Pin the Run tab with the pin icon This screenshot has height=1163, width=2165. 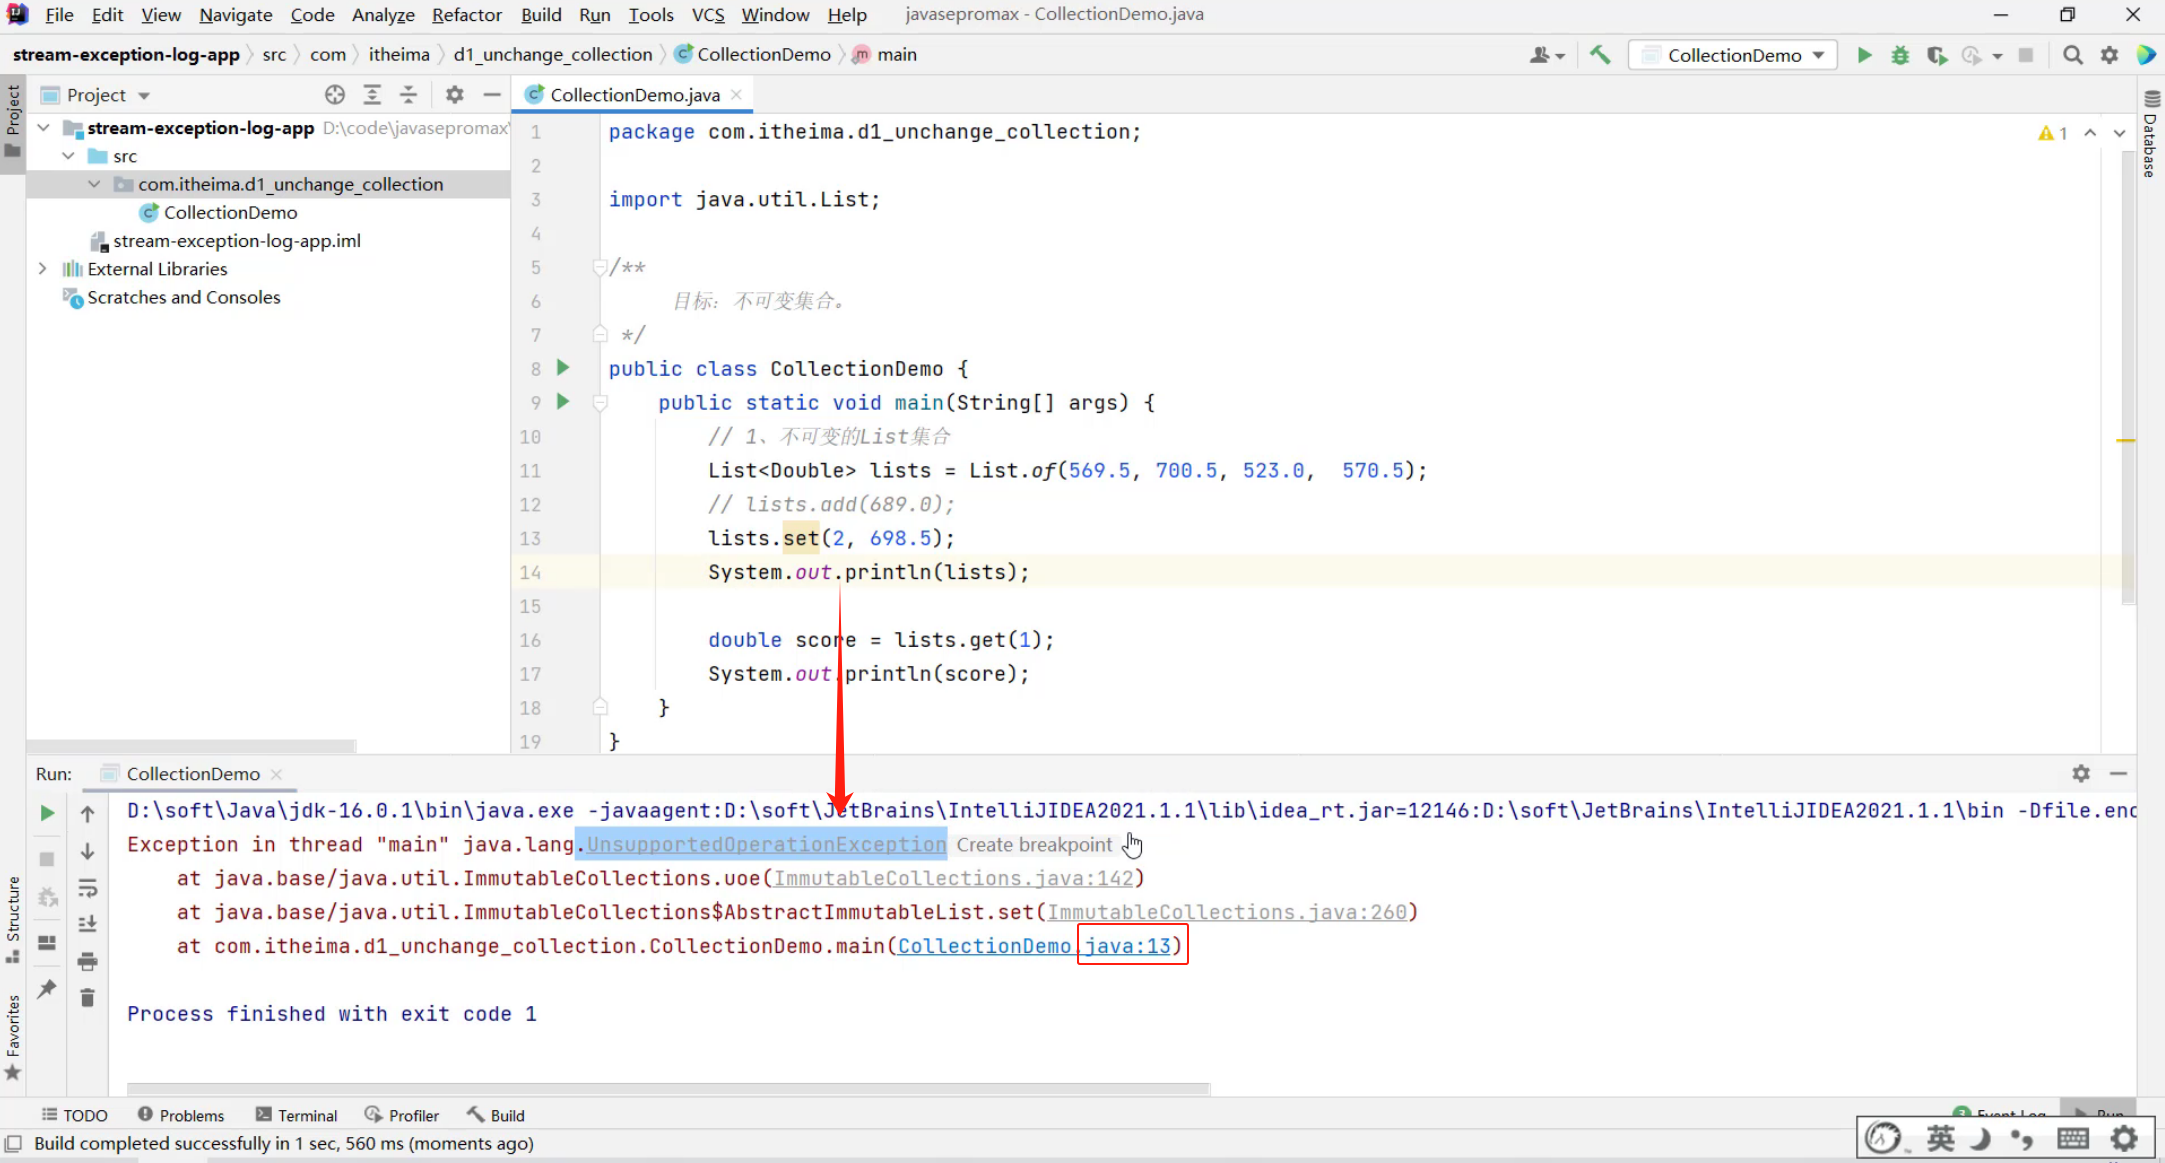coord(47,989)
